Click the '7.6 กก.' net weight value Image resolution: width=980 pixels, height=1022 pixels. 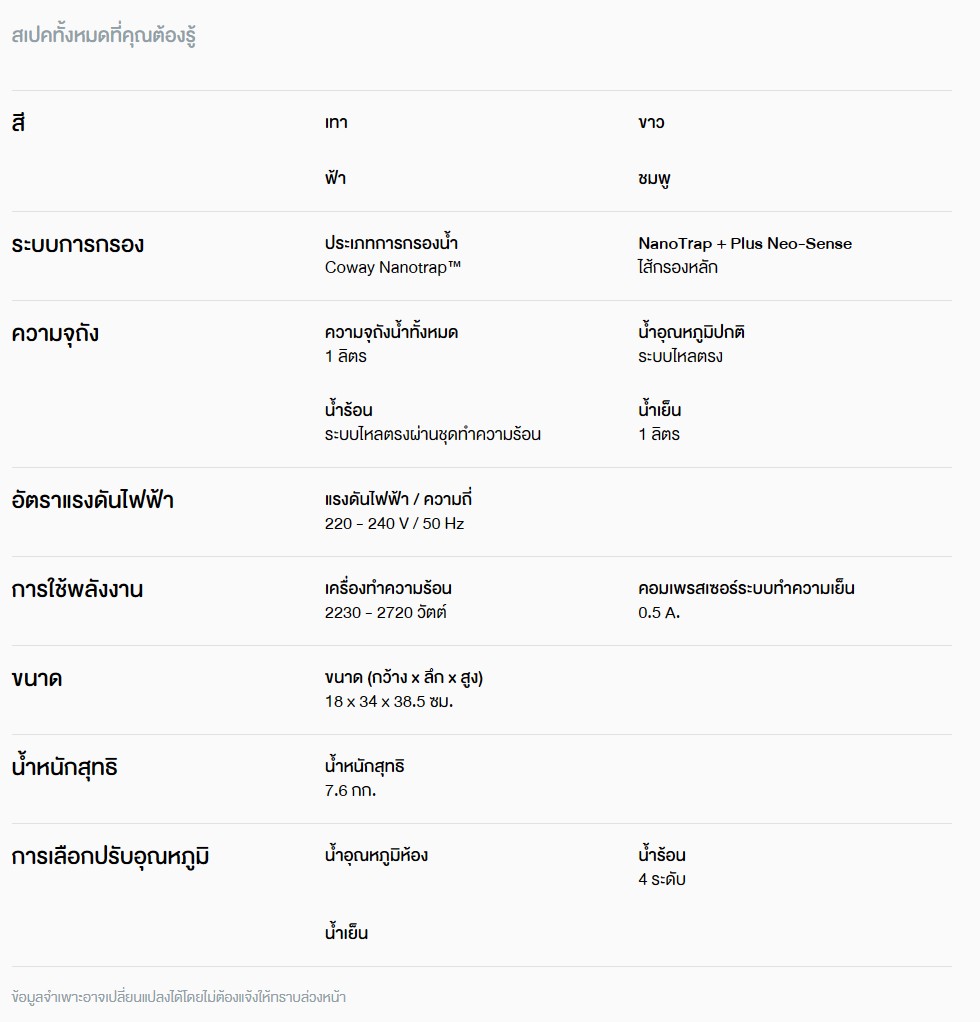coord(351,791)
